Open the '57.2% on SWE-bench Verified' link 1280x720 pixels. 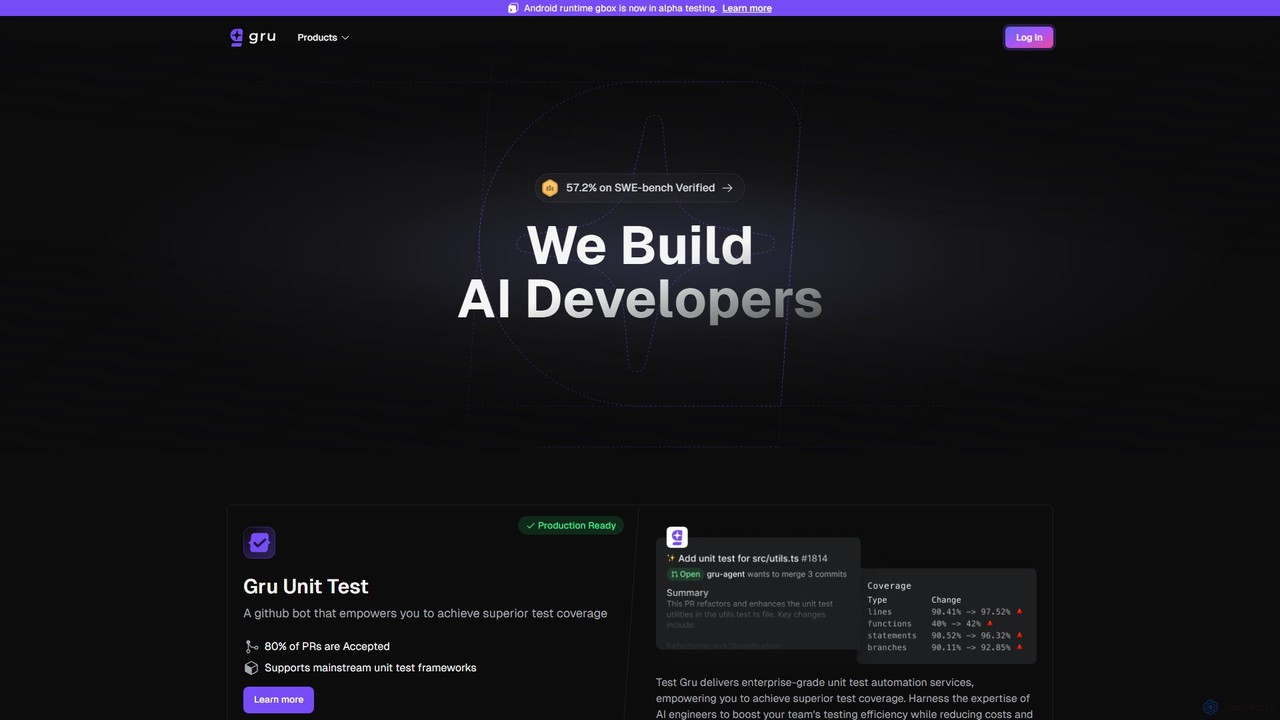tap(639, 188)
